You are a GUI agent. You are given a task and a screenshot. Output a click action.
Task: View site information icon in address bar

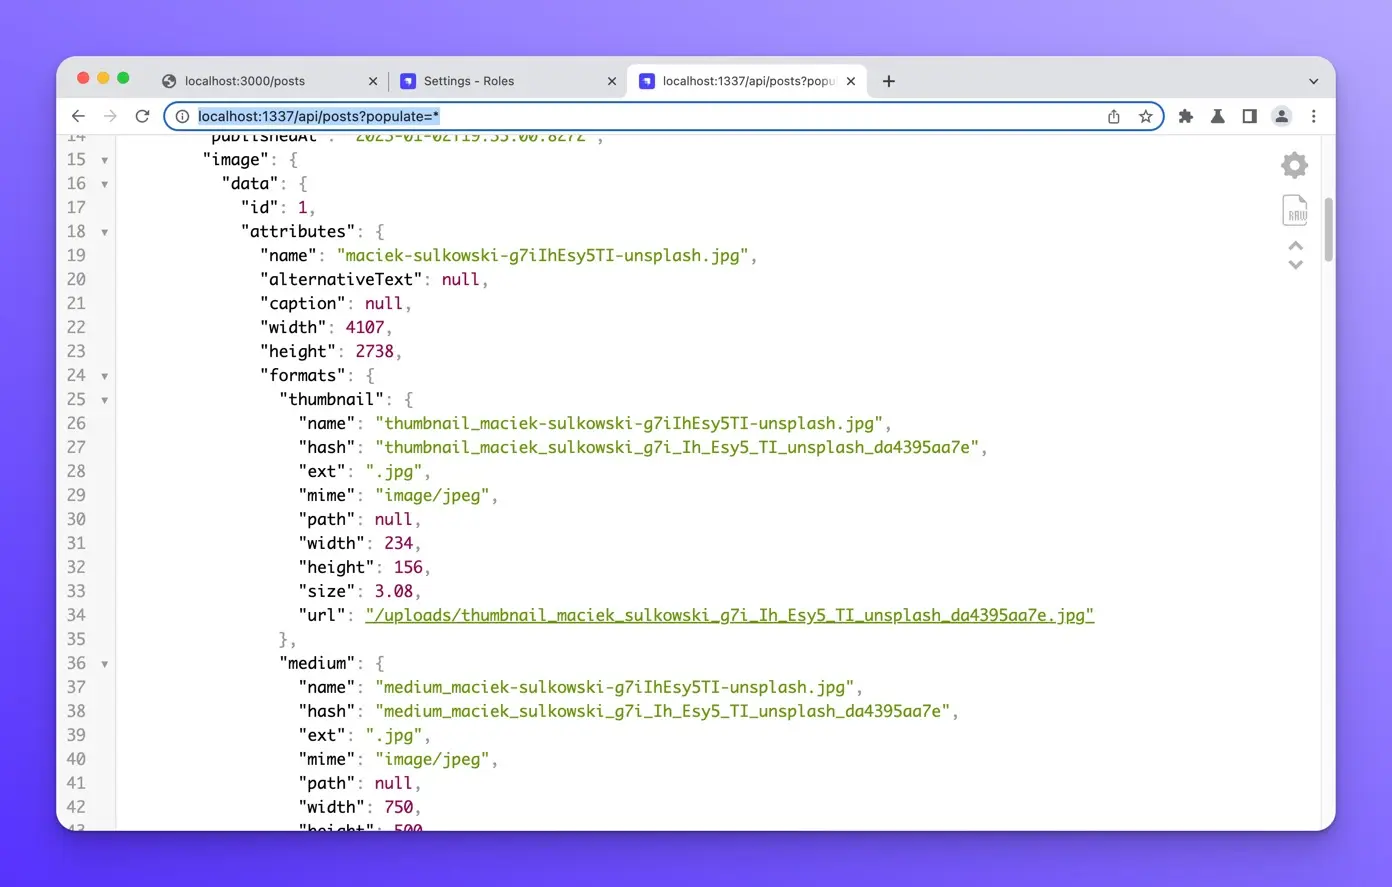click(x=182, y=116)
